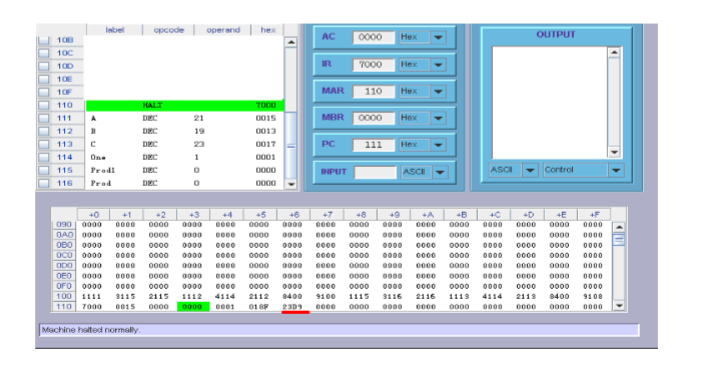Open the OUTPUT Control dropdown
This screenshot has width=712, height=370.
click(x=616, y=170)
